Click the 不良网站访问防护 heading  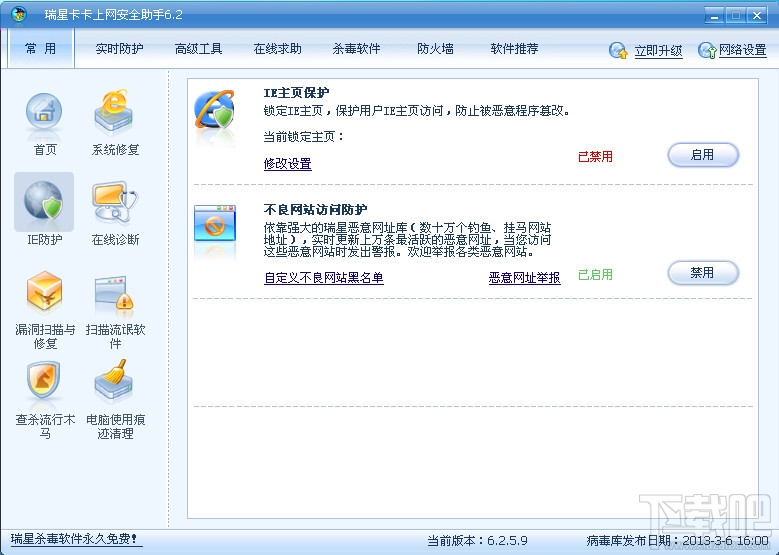(x=315, y=210)
